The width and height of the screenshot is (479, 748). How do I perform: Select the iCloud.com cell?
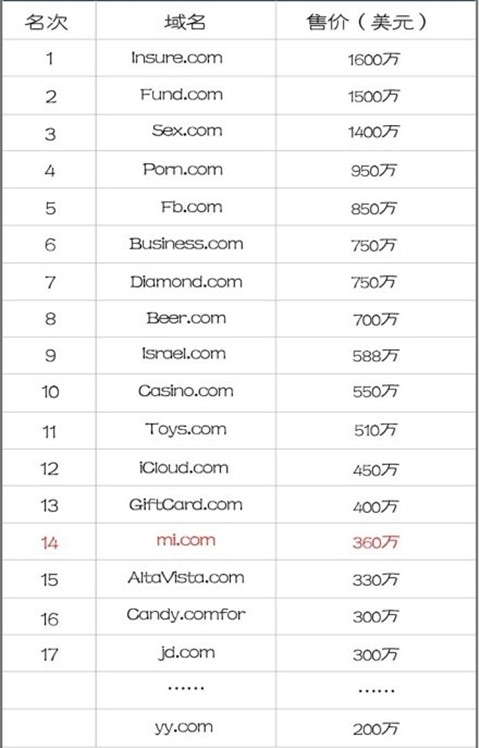click(x=184, y=468)
